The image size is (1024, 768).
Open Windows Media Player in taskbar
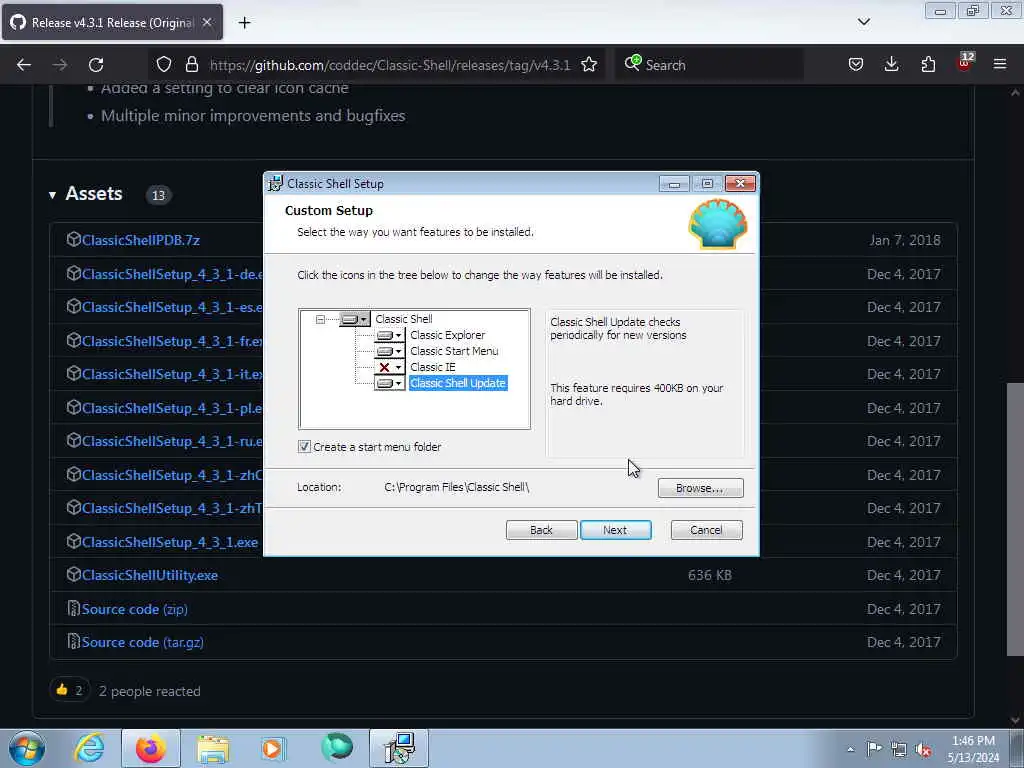tap(273, 748)
